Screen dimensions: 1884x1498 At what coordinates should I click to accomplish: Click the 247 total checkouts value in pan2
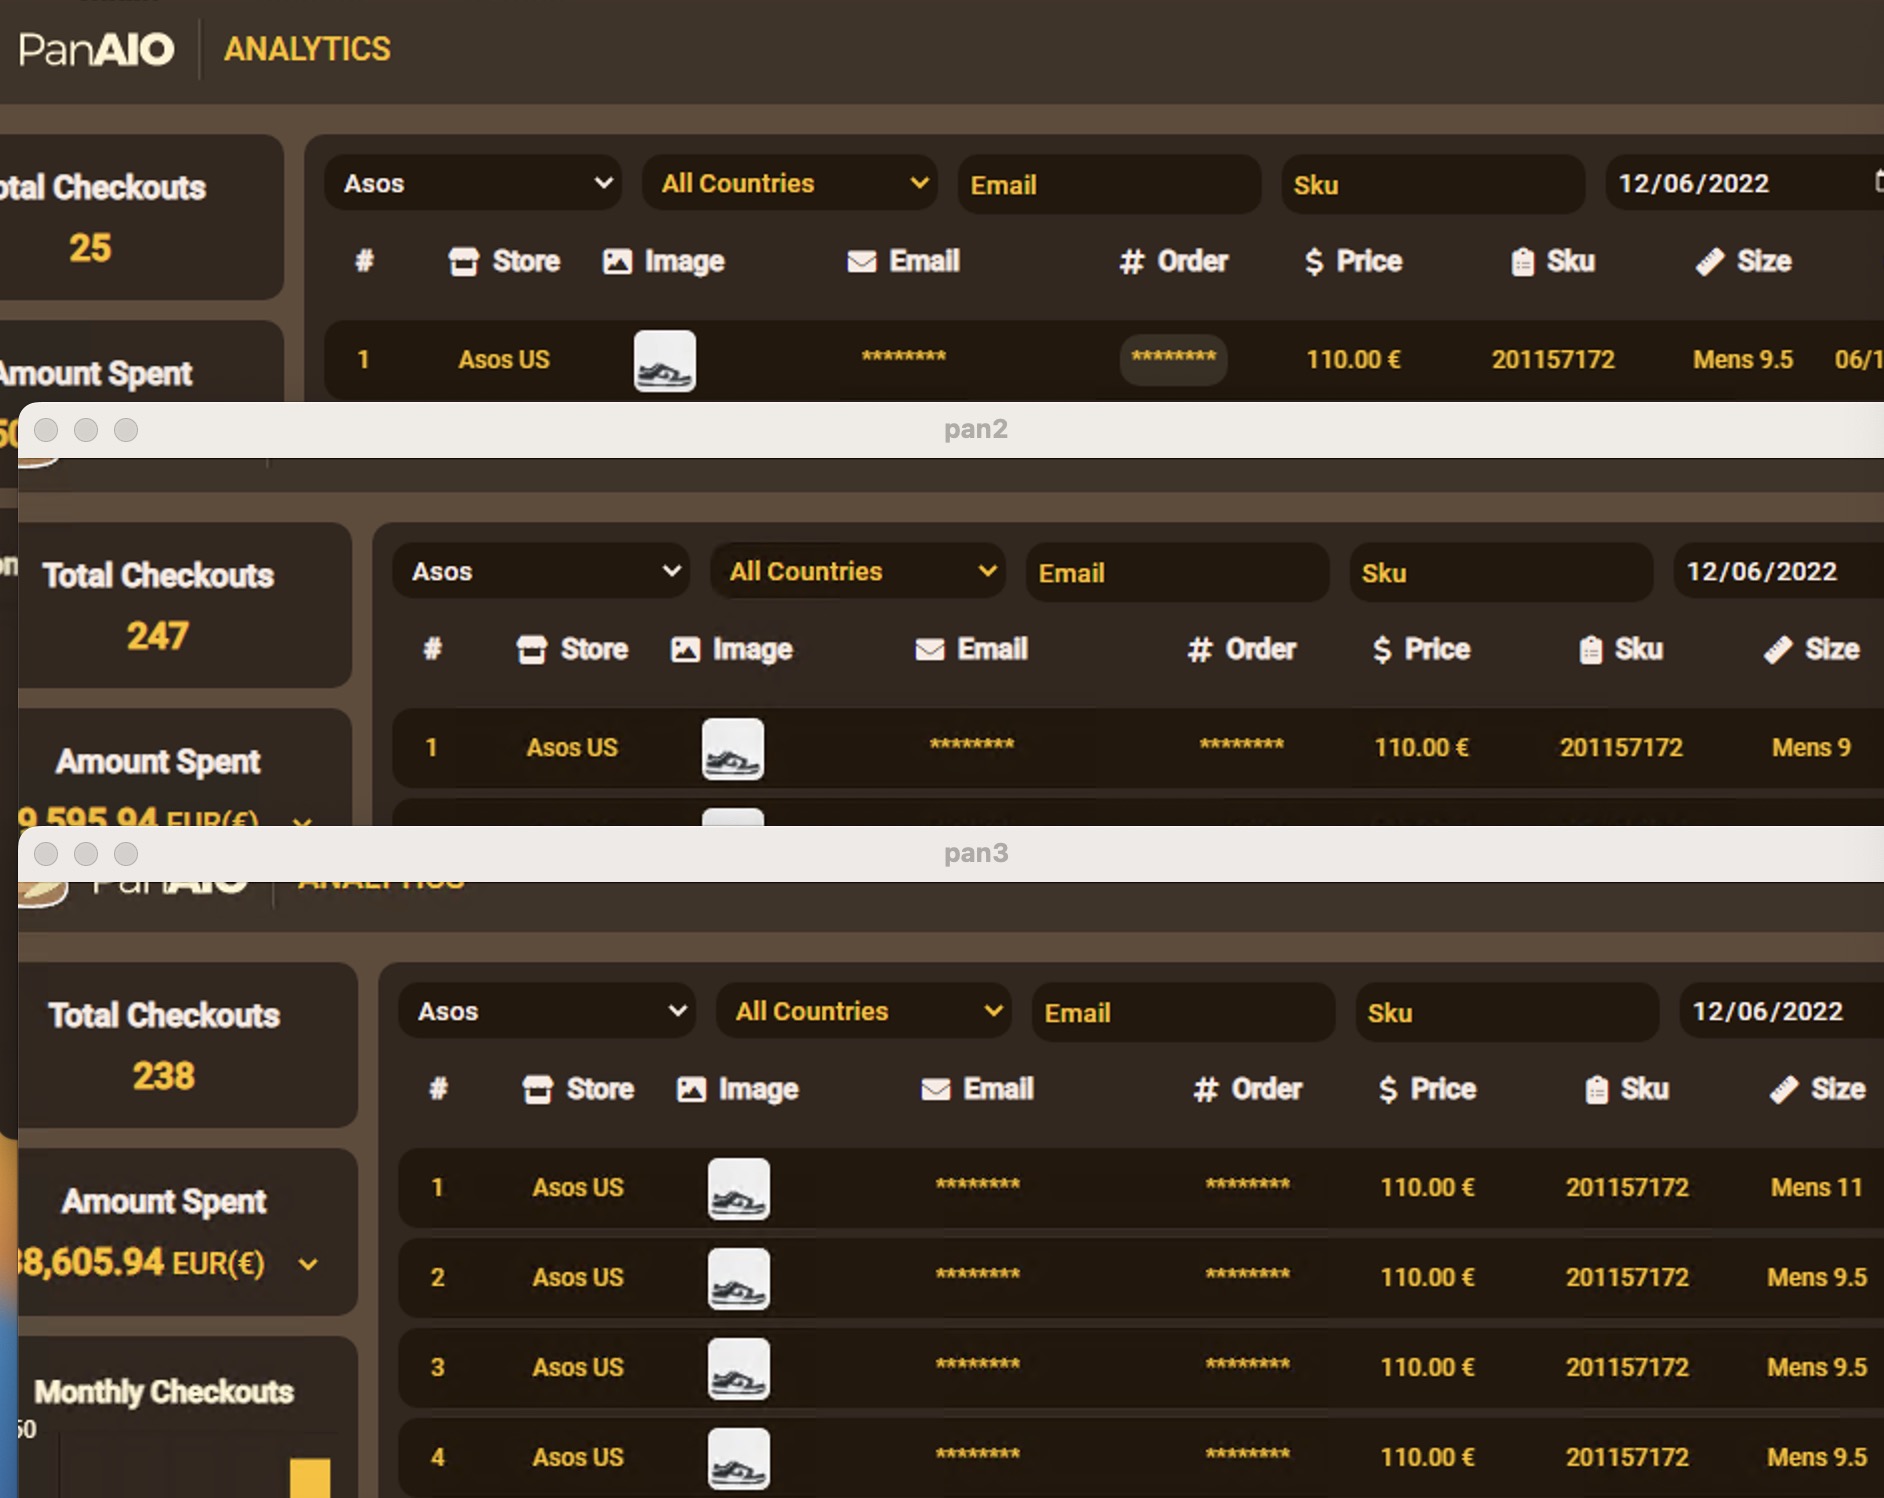(158, 636)
